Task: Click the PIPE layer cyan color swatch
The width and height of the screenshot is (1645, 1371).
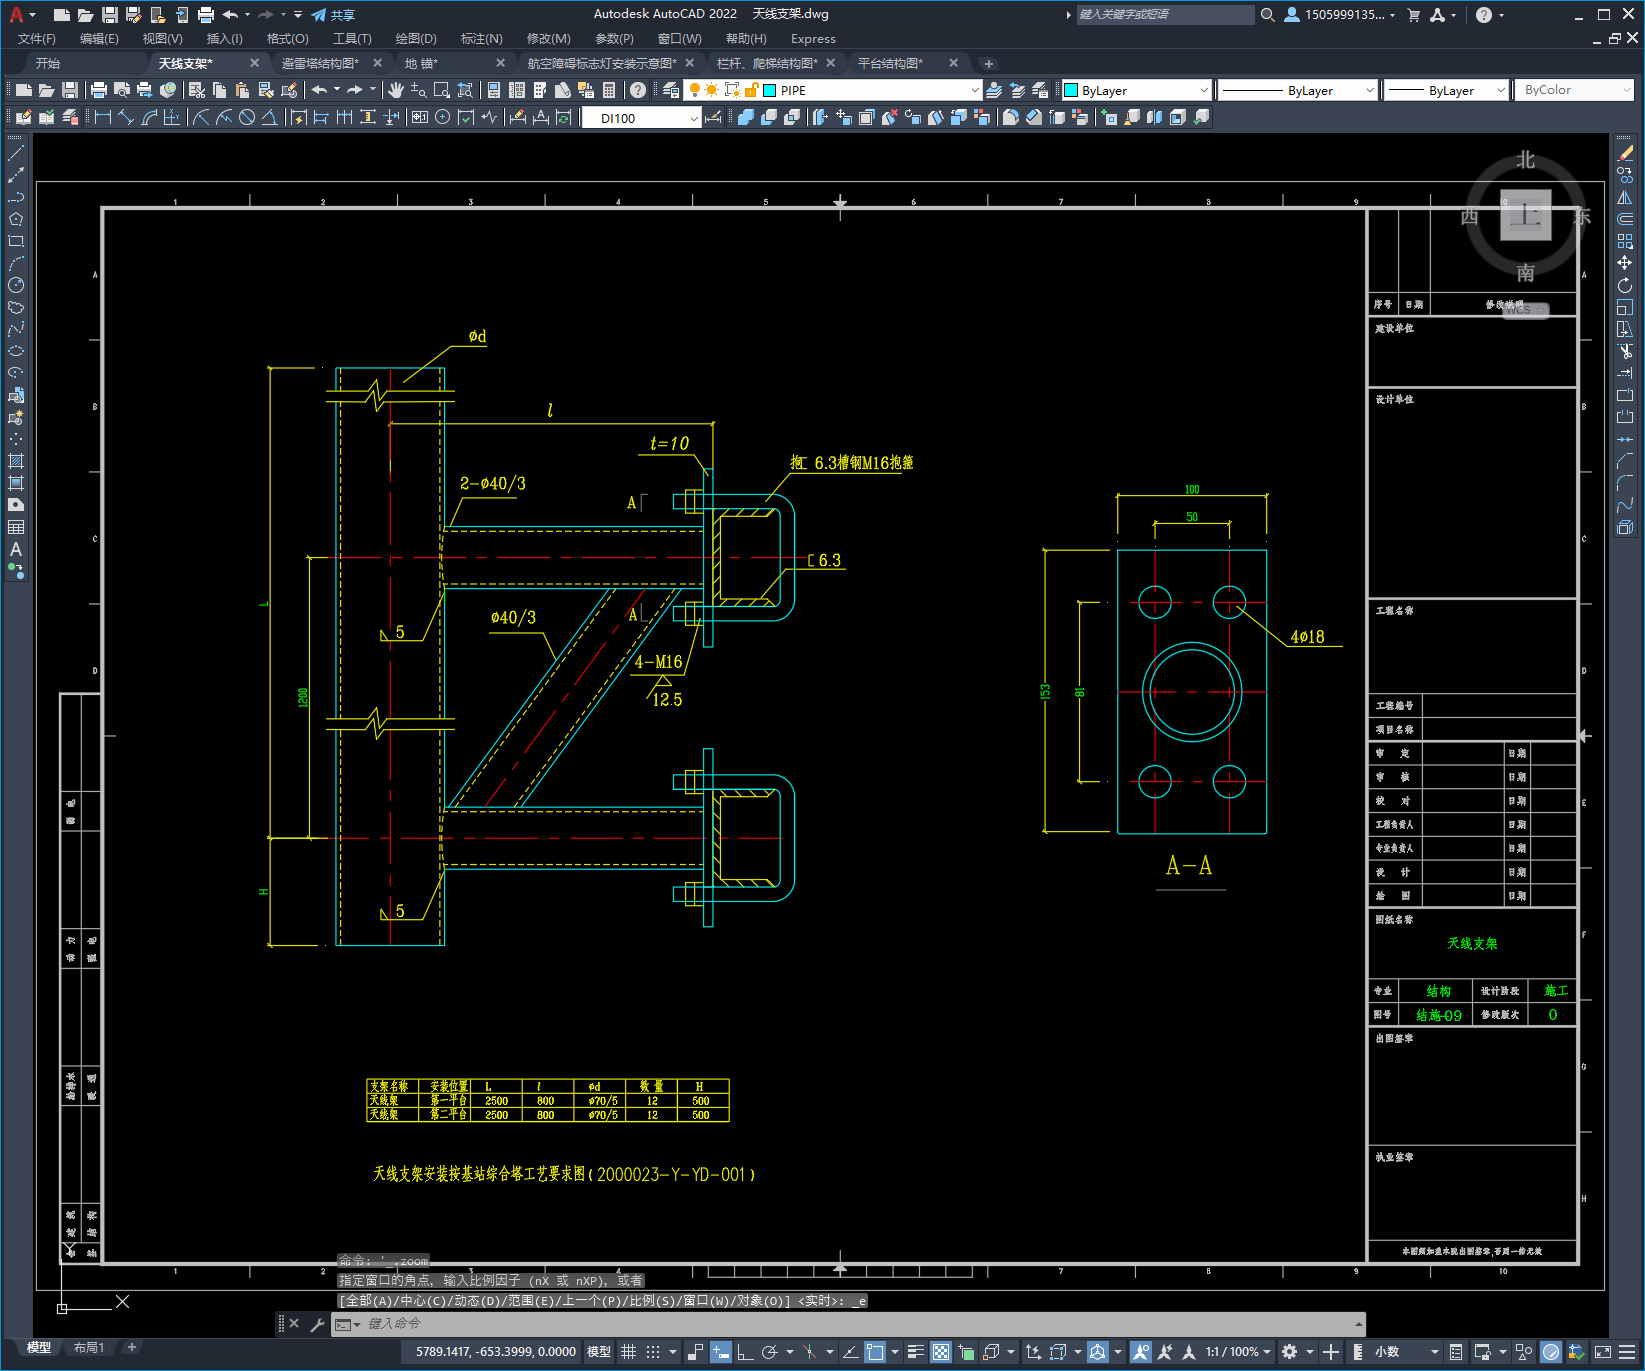Action: coord(770,90)
